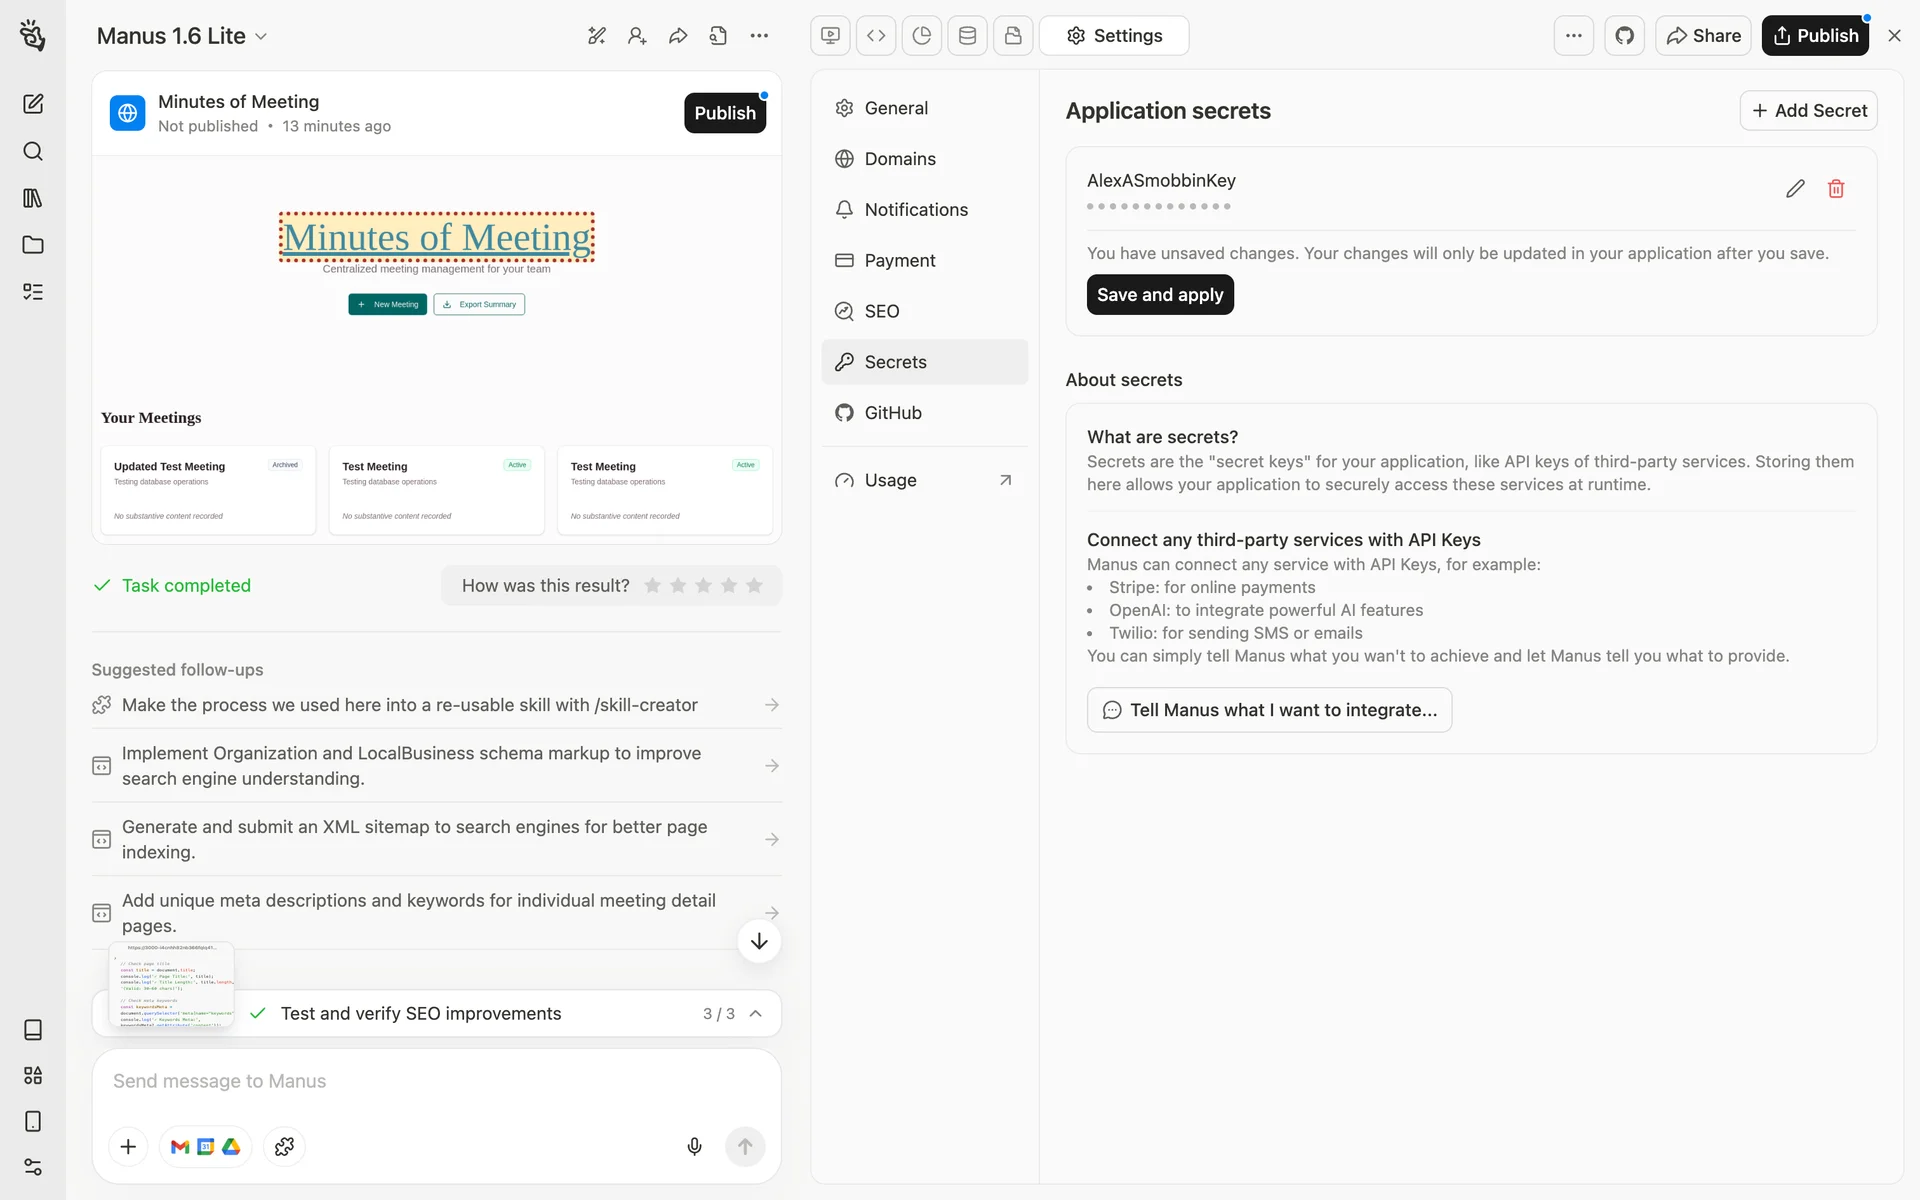Open the database icon in the toolbar
This screenshot has width=1920, height=1200.
(x=967, y=36)
